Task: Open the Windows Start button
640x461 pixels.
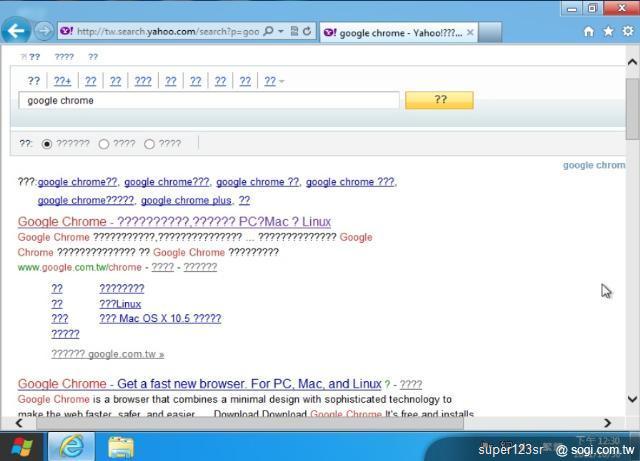Action: (22, 447)
